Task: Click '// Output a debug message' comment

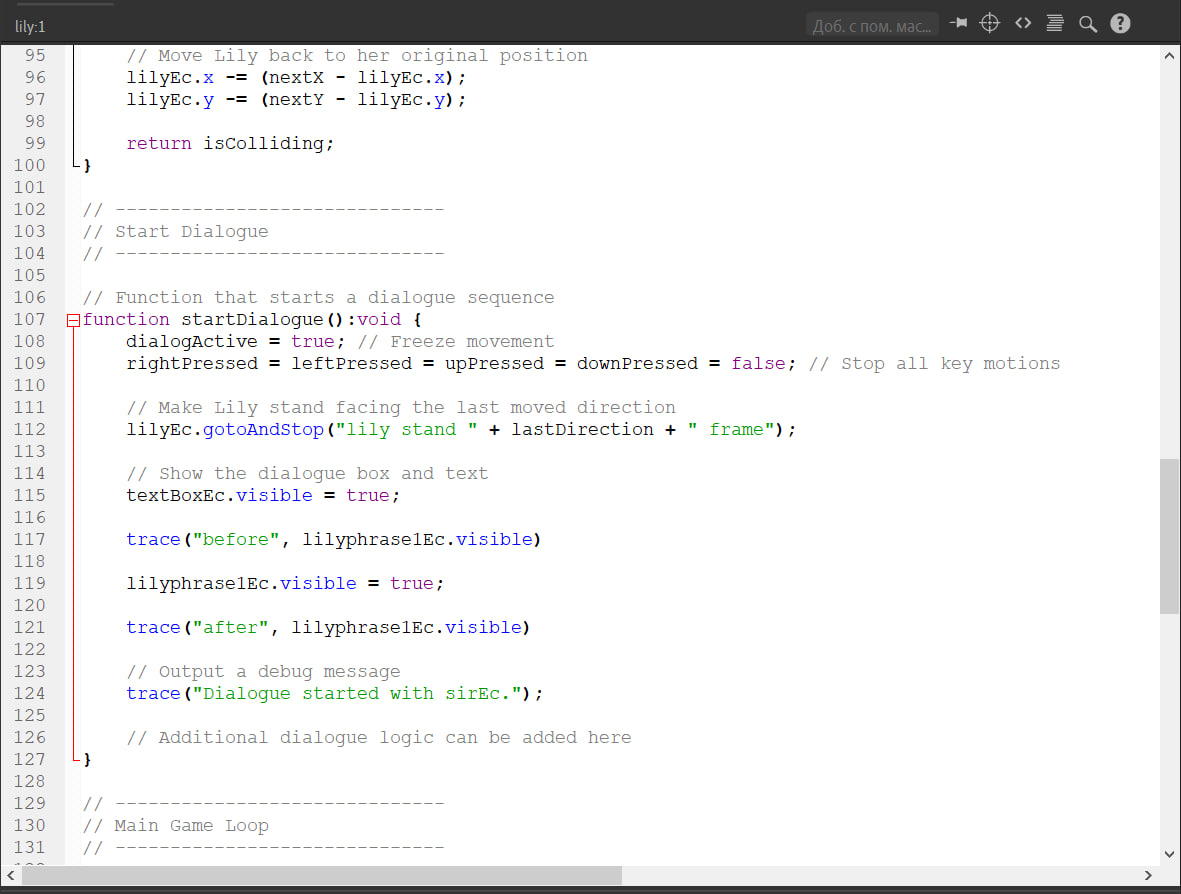Action: [264, 671]
